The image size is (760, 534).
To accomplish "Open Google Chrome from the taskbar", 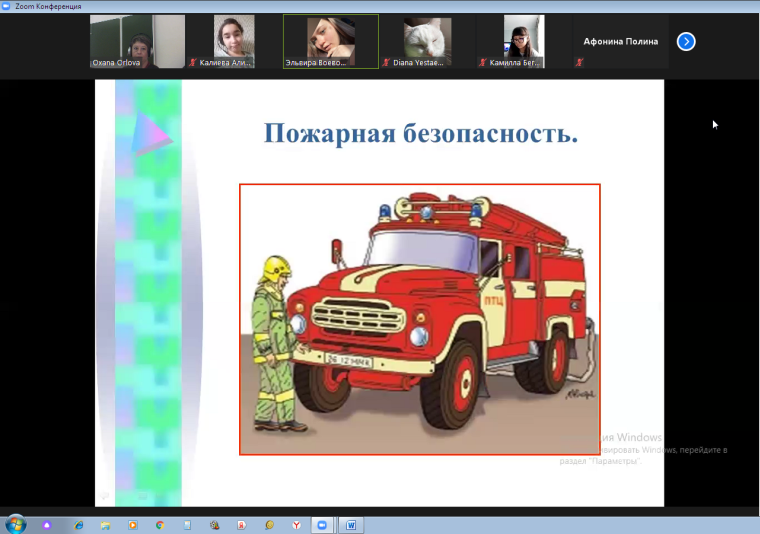I will (160, 524).
